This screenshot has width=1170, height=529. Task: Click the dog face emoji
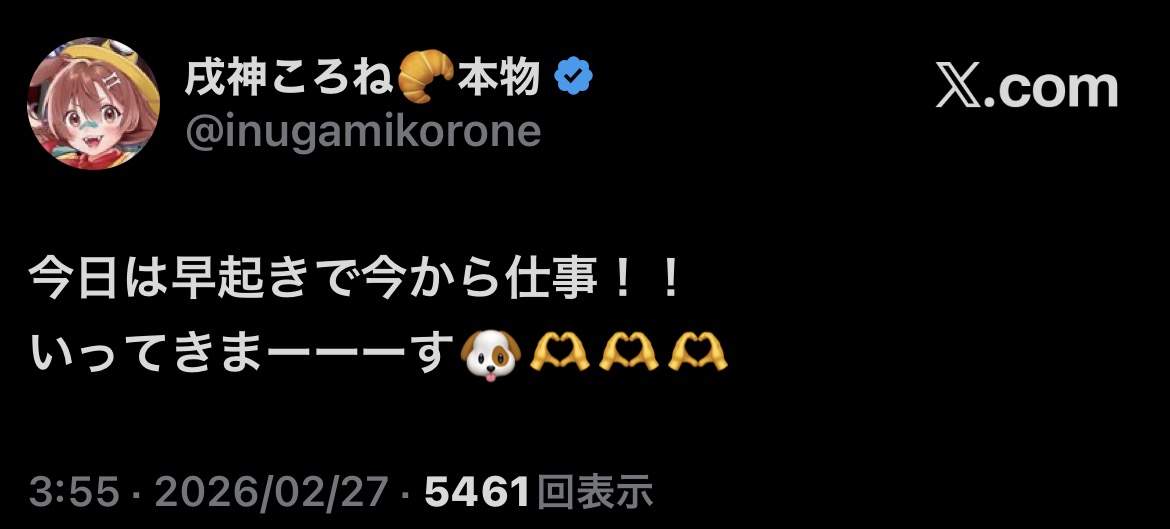pyautogui.click(x=490, y=354)
